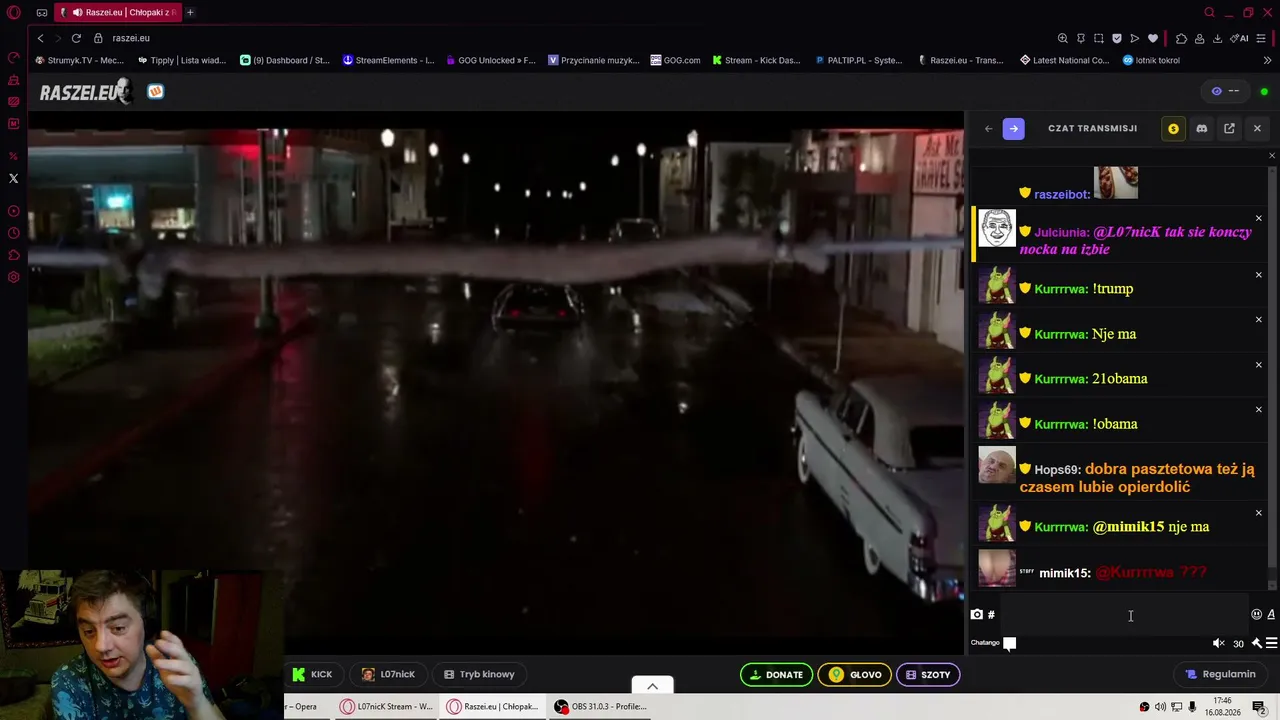Open the SZOTY button
This screenshot has width=1280, height=720.
[928, 675]
